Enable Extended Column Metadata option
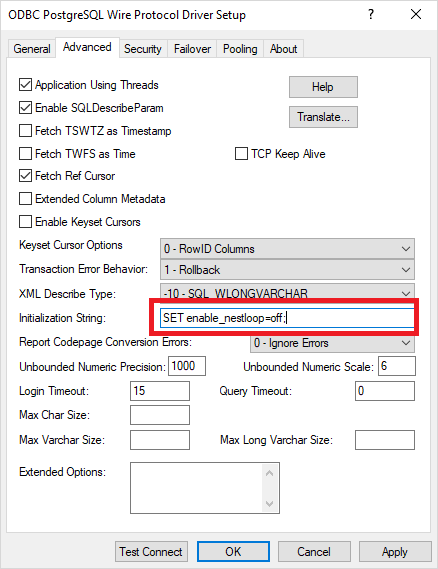Viewport: 438px width, 569px height. coord(25,199)
